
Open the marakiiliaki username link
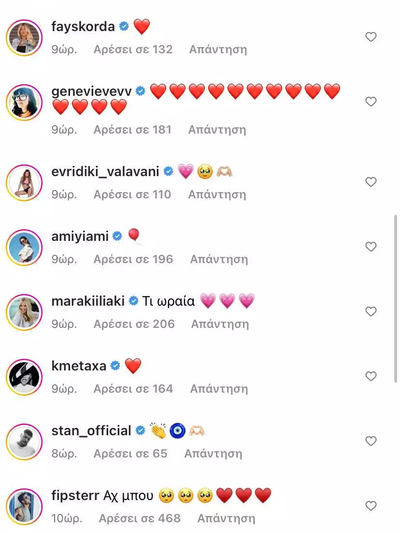tap(88, 301)
